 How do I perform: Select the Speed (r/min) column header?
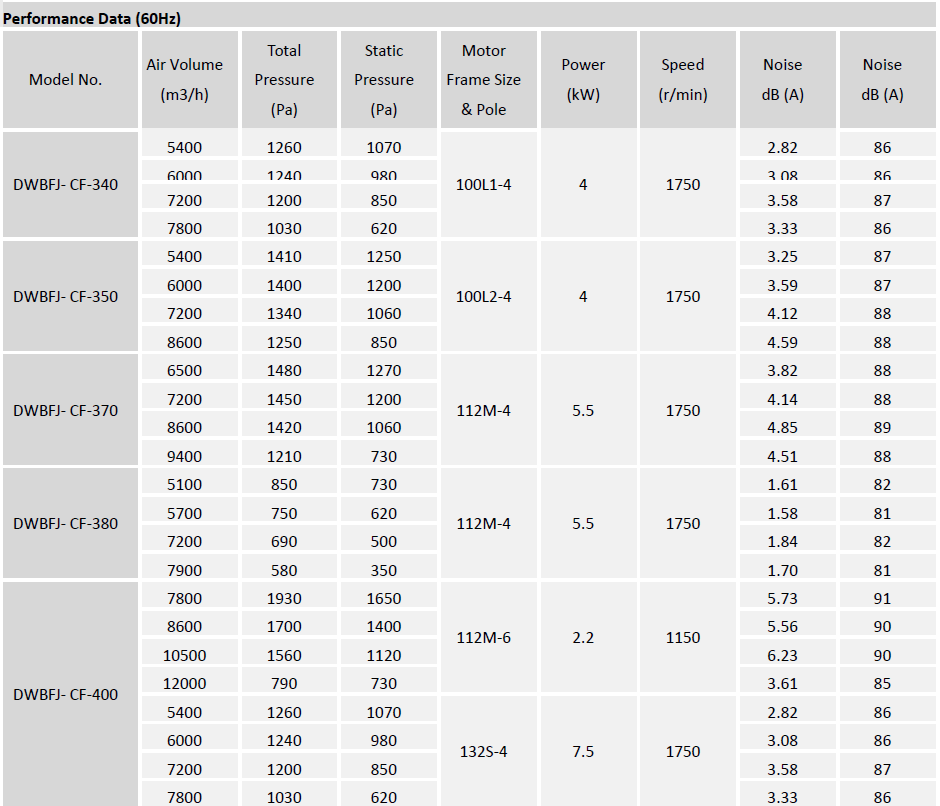683,80
